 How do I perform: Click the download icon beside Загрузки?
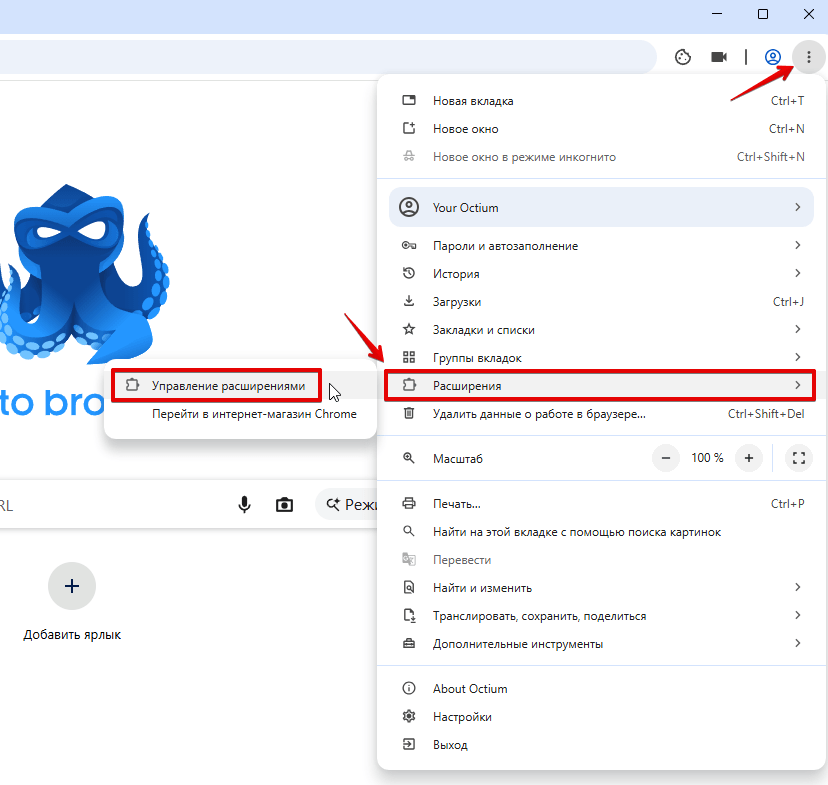pos(409,301)
